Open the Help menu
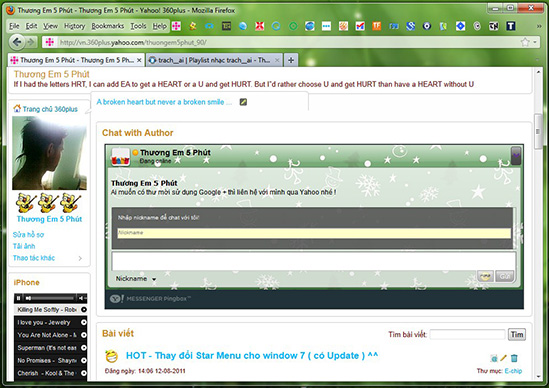 point(159,26)
